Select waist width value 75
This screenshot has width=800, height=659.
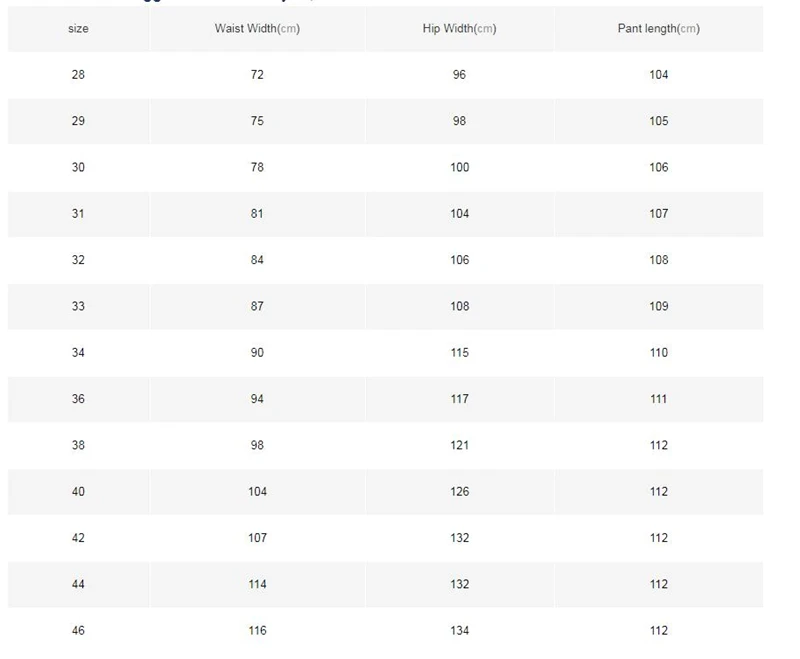click(257, 121)
